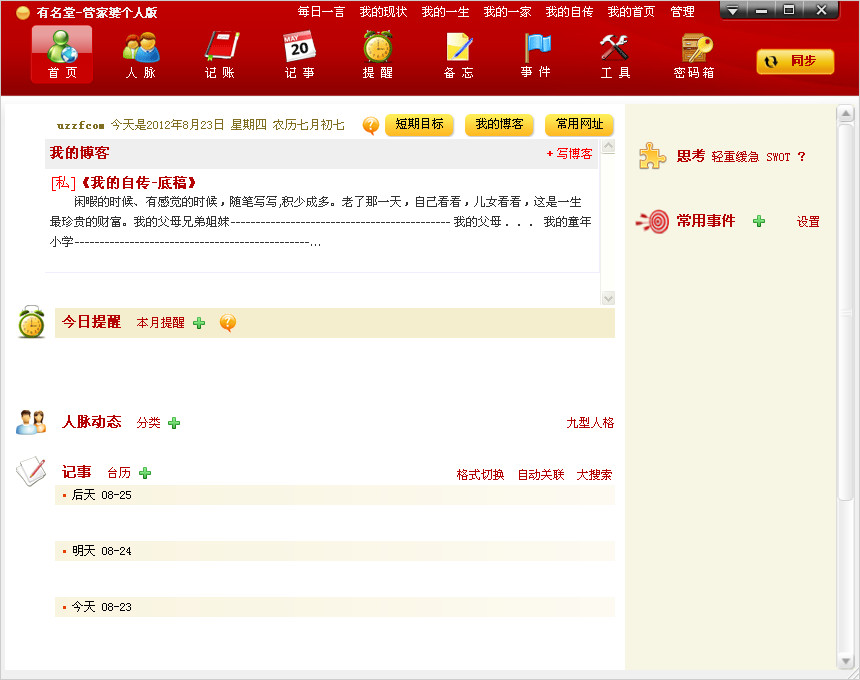Click the help question mark beside the date
The image size is (860, 680).
point(370,125)
